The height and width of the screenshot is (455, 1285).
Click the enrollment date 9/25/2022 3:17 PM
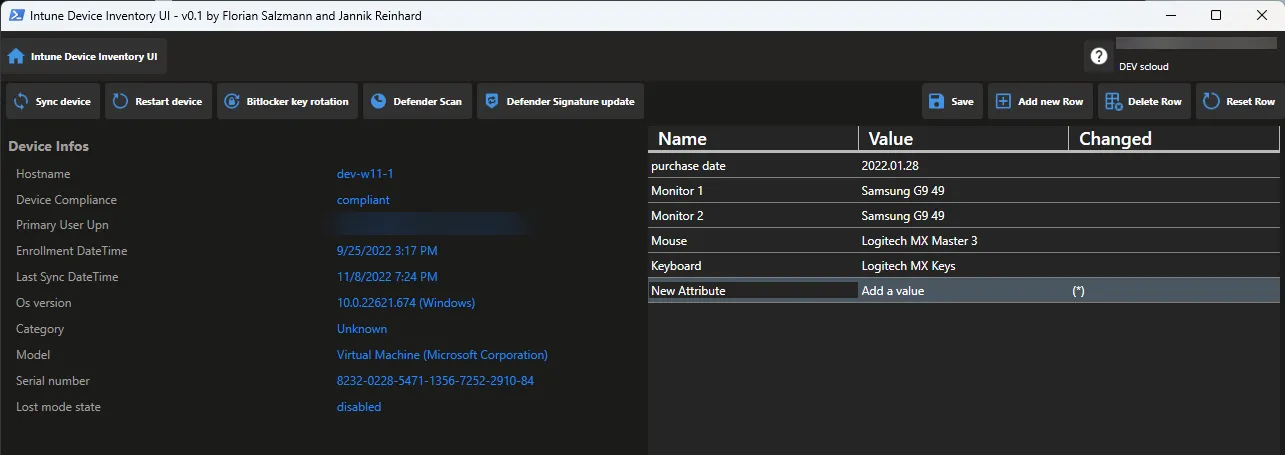point(387,251)
